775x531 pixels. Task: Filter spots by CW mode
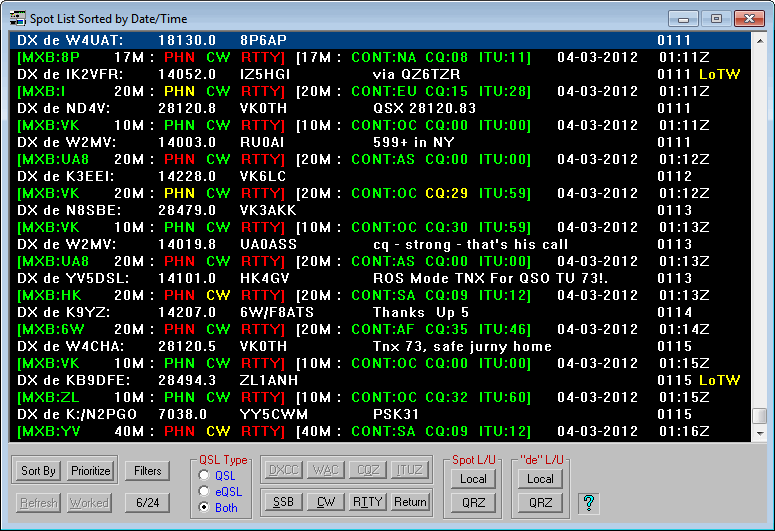coord(324,502)
